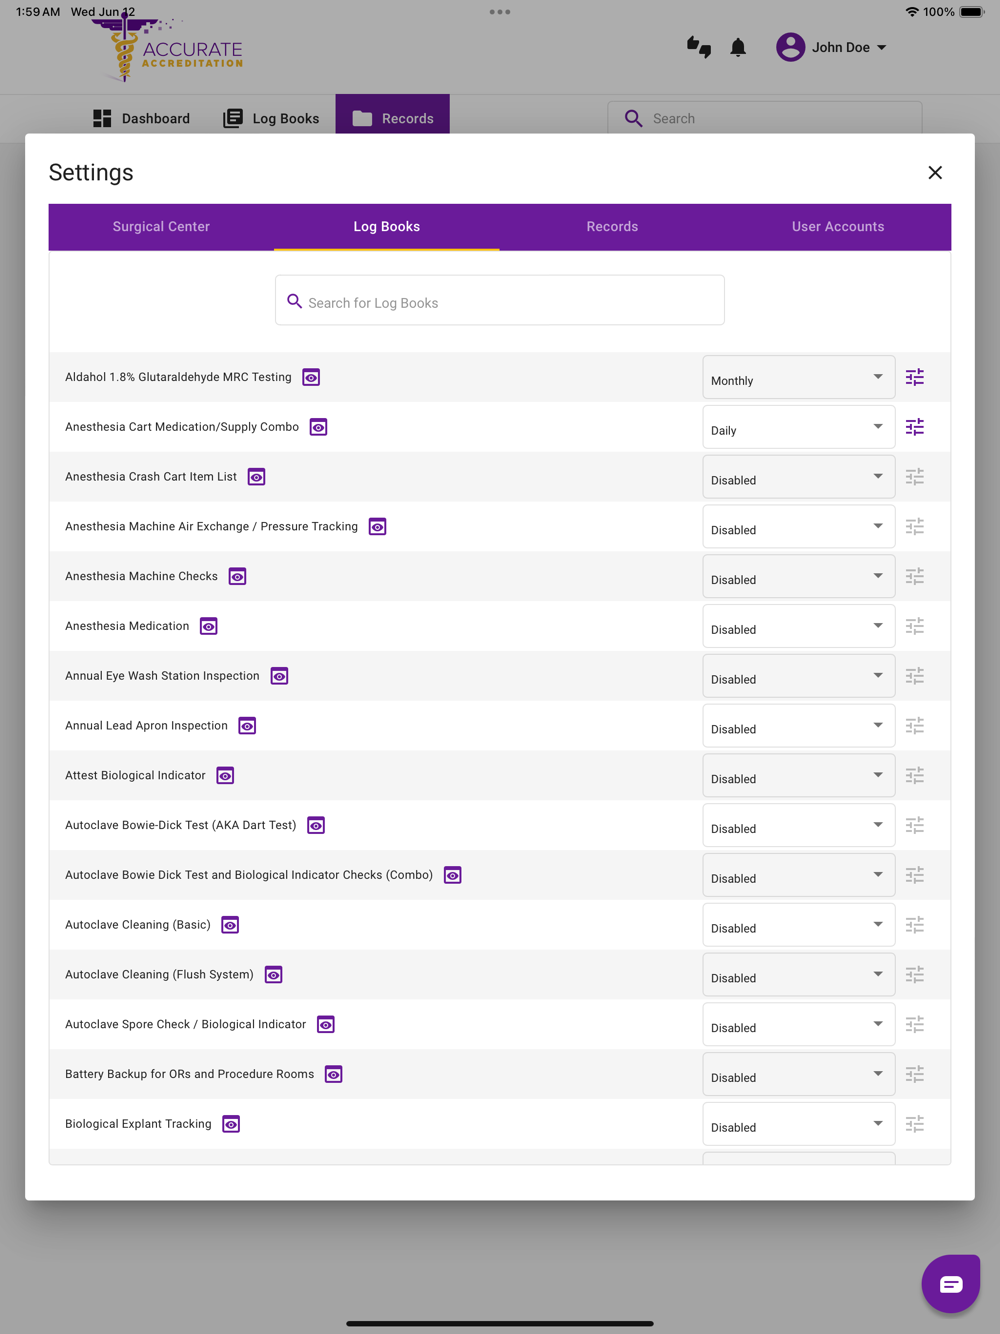The height and width of the screenshot is (1334, 1000).
Task: Click sliders icon for Anesthesia Machine Checks
Action: (x=915, y=576)
